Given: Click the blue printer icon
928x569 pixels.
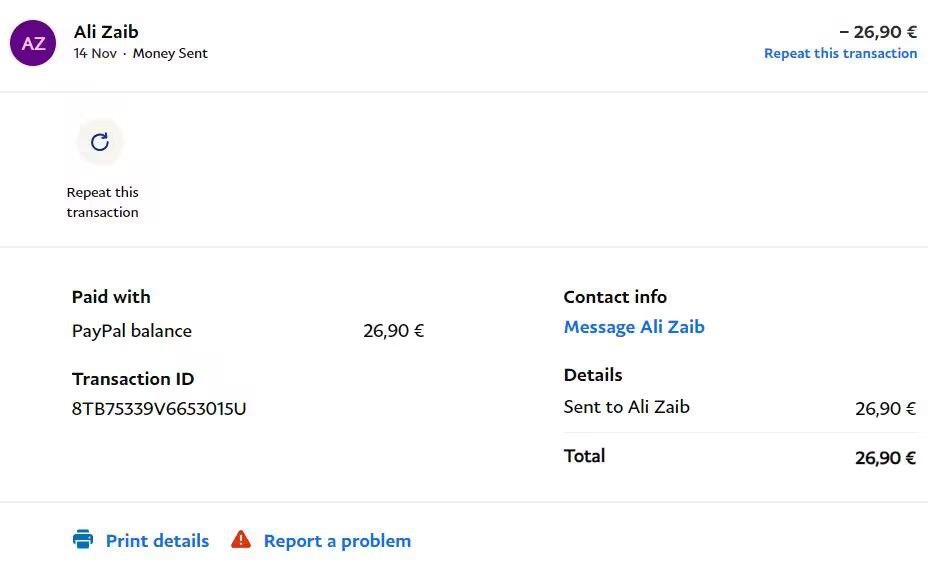Looking at the screenshot, I should 82,540.
